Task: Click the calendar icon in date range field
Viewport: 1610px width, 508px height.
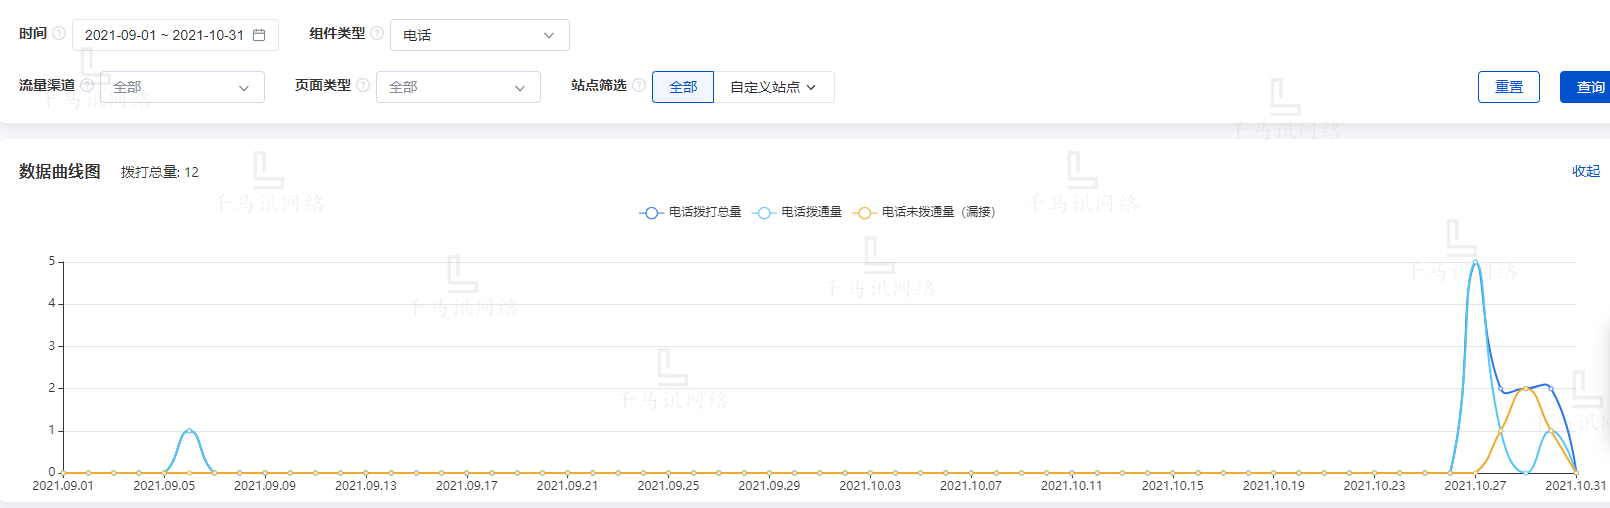Action: coord(259,35)
